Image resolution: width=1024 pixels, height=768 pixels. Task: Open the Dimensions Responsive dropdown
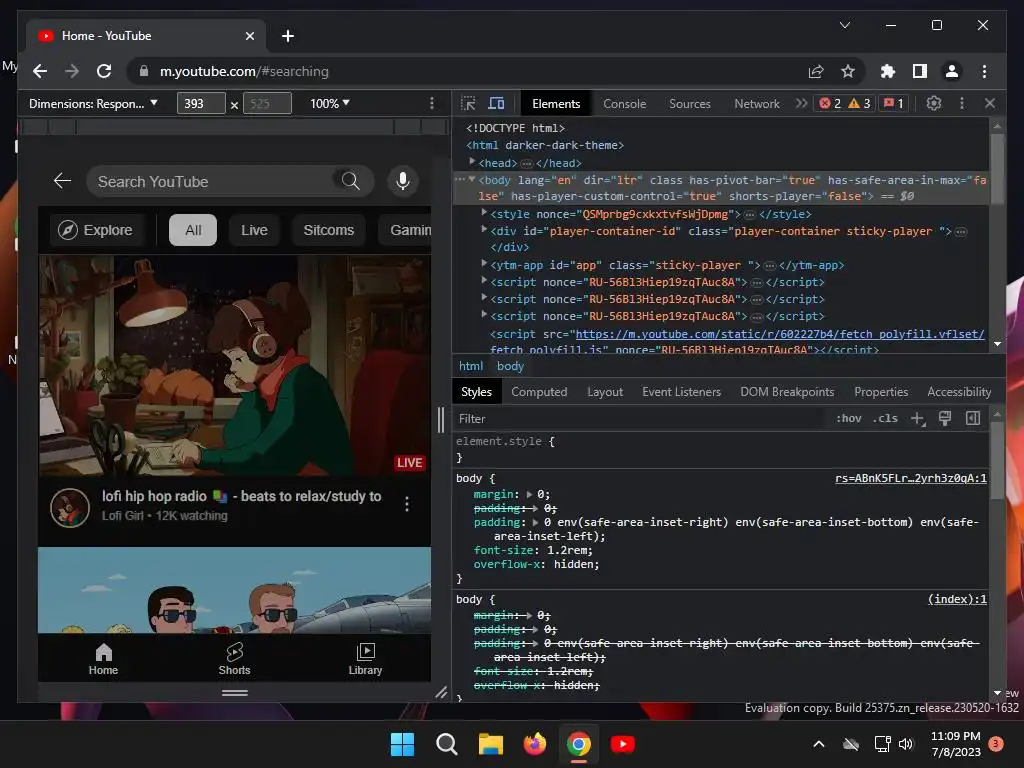click(x=93, y=103)
